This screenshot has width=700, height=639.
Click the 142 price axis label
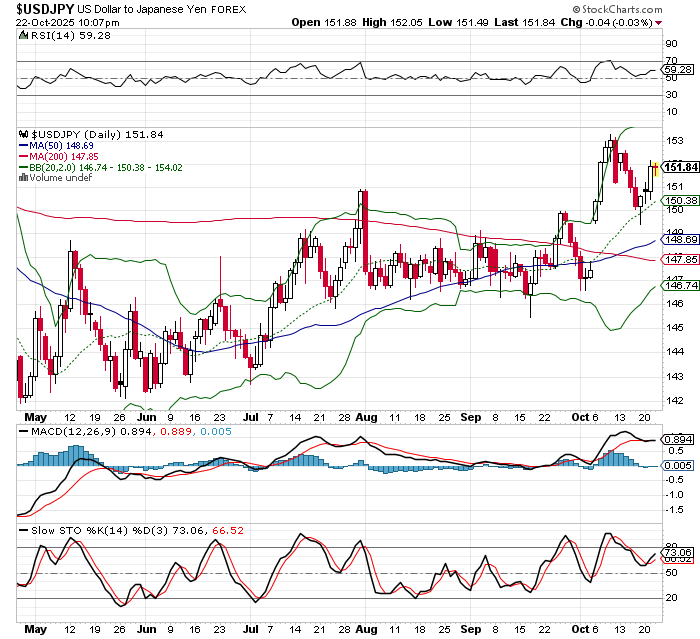[675, 401]
